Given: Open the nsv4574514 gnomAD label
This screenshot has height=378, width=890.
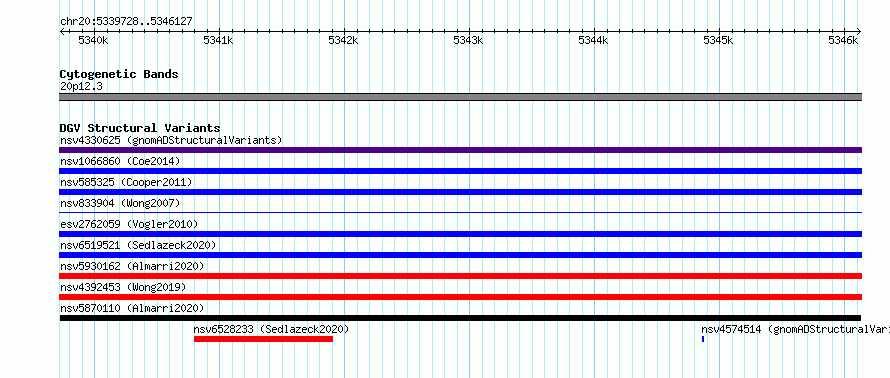Looking at the screenshot, I should click(795, 329).
